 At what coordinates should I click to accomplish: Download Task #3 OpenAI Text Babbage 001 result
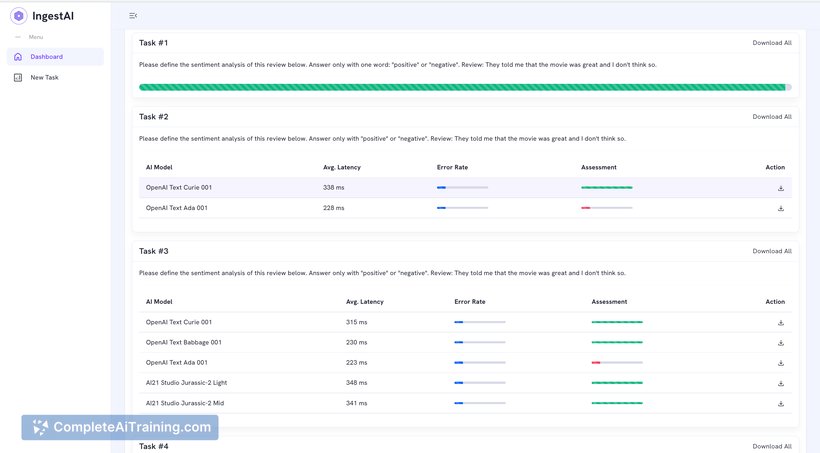[x=781, y=343]
